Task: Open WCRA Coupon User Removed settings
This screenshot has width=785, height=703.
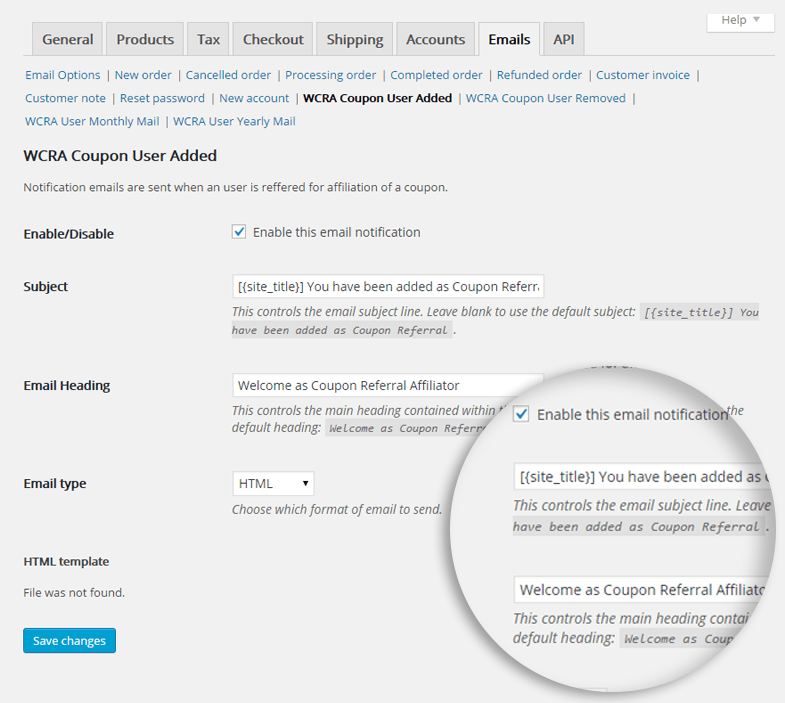Action: [546, 98]
